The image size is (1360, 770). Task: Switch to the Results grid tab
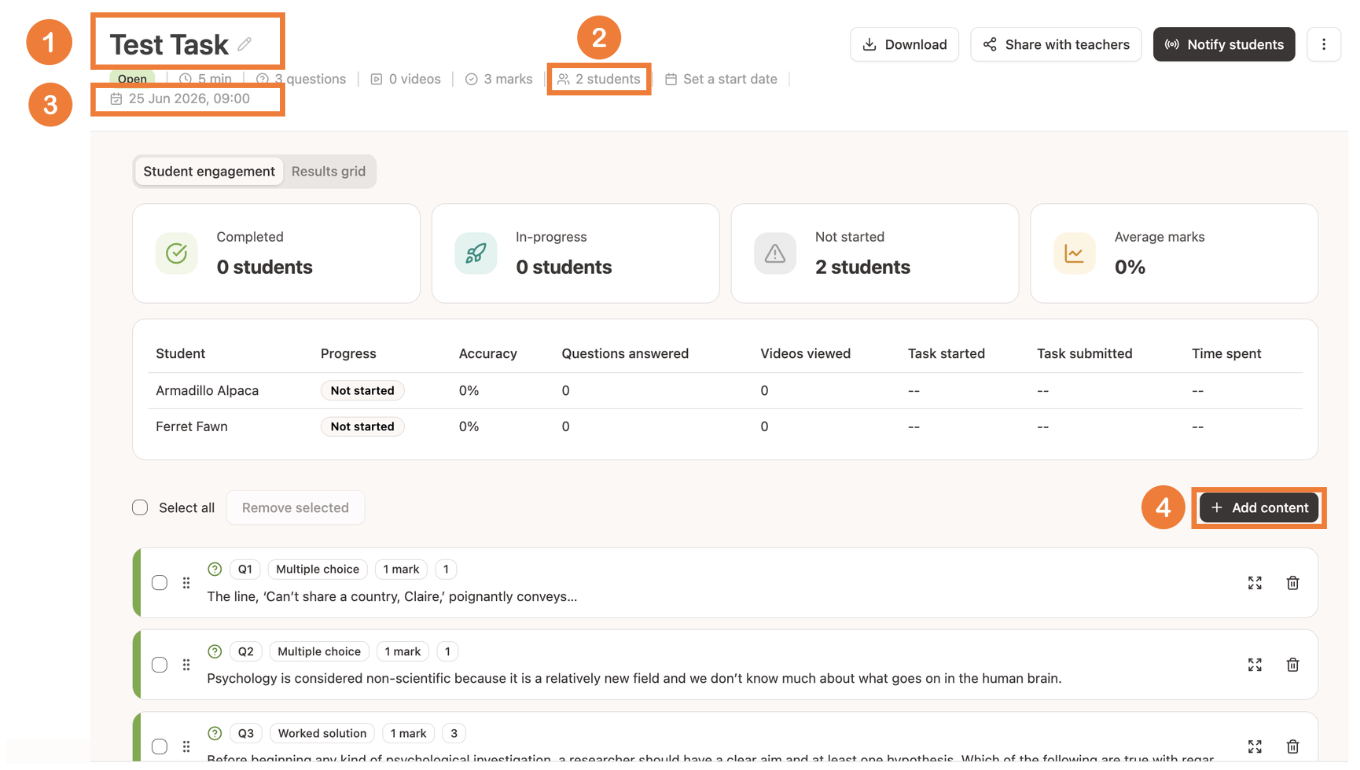pos(328,171)
